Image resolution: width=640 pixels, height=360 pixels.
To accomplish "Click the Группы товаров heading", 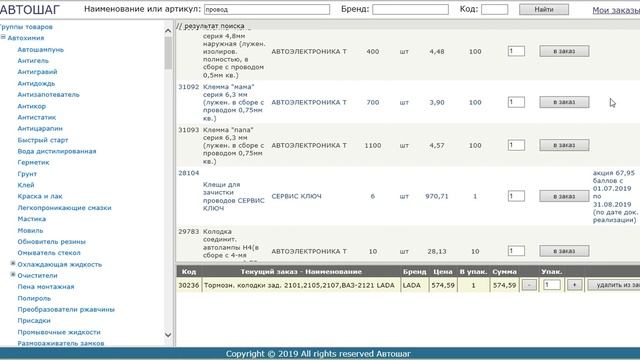I will (26, 27).
